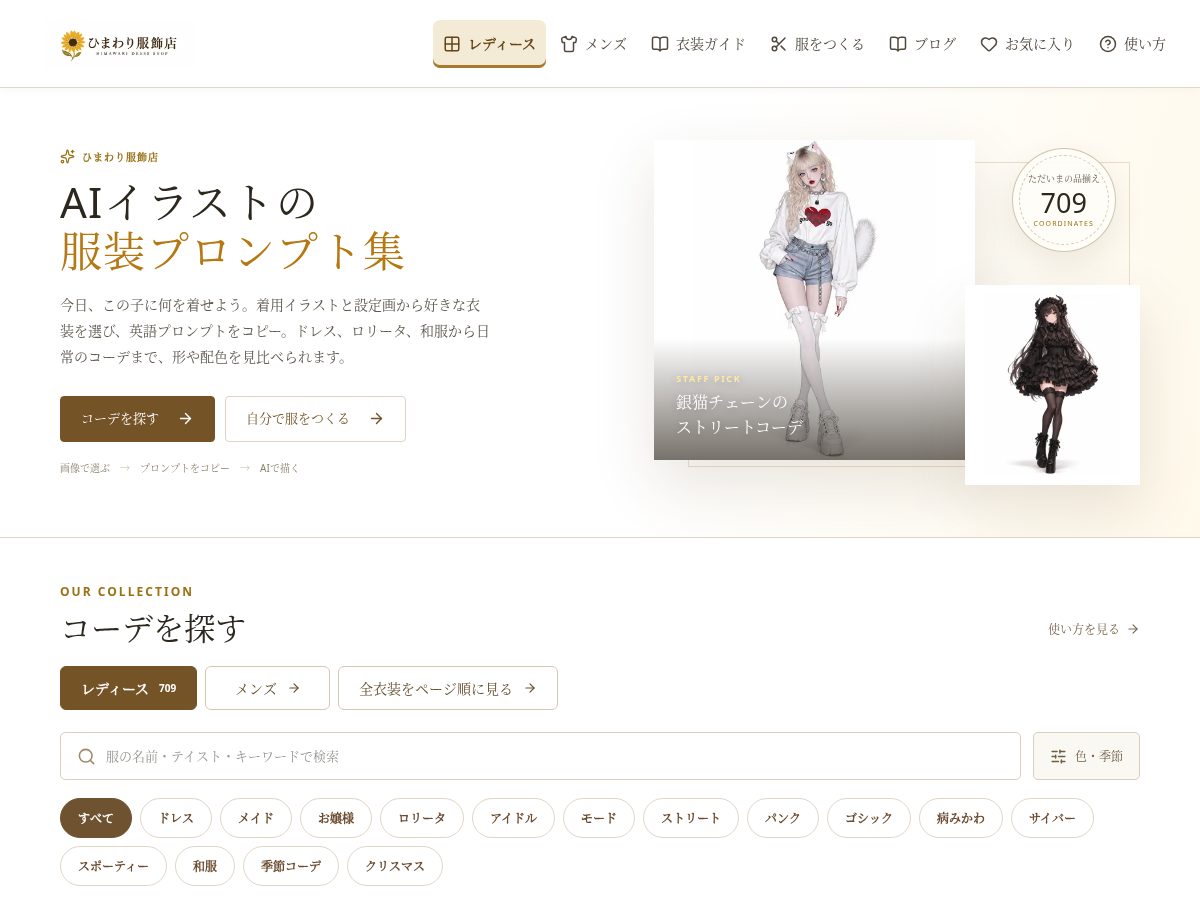Select the ドレス filter chip
This screenshot has width=1200, height=900.
tap(176, 818)
